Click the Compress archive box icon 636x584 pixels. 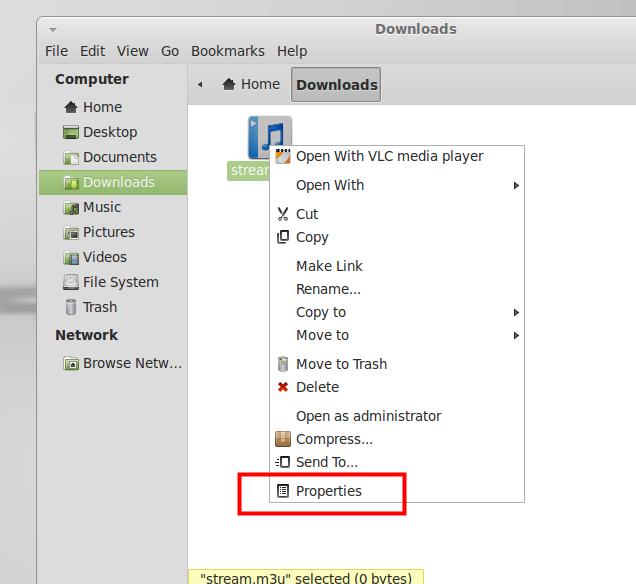coord(283,439)
